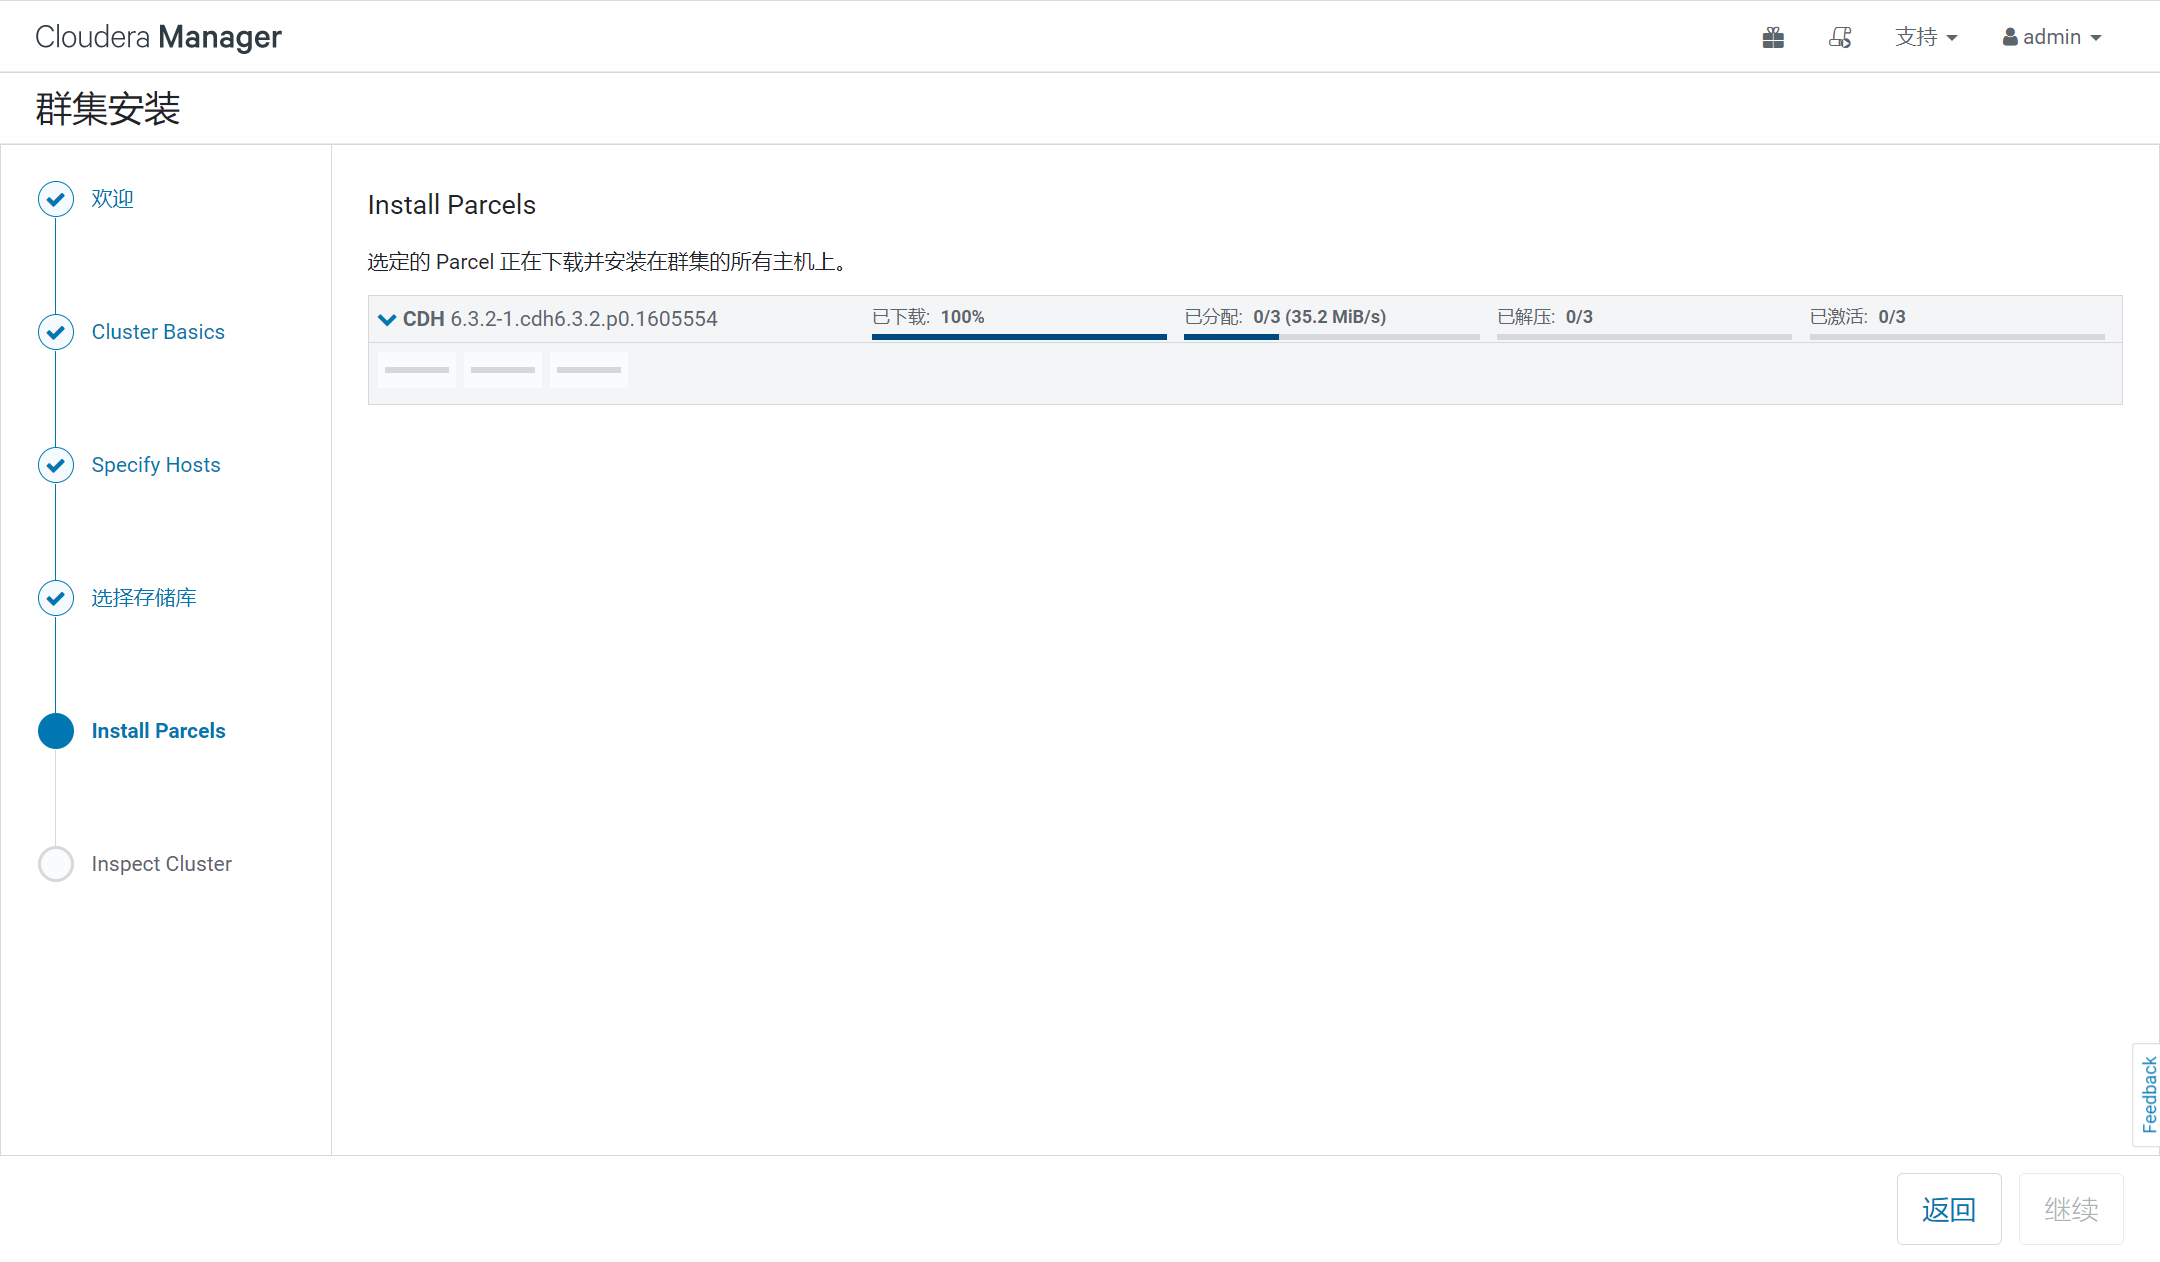Viewport: 2160px width, 1262px height.
Task: Click the checkmark circle beside 欢迎
Action: click(56, 199)
